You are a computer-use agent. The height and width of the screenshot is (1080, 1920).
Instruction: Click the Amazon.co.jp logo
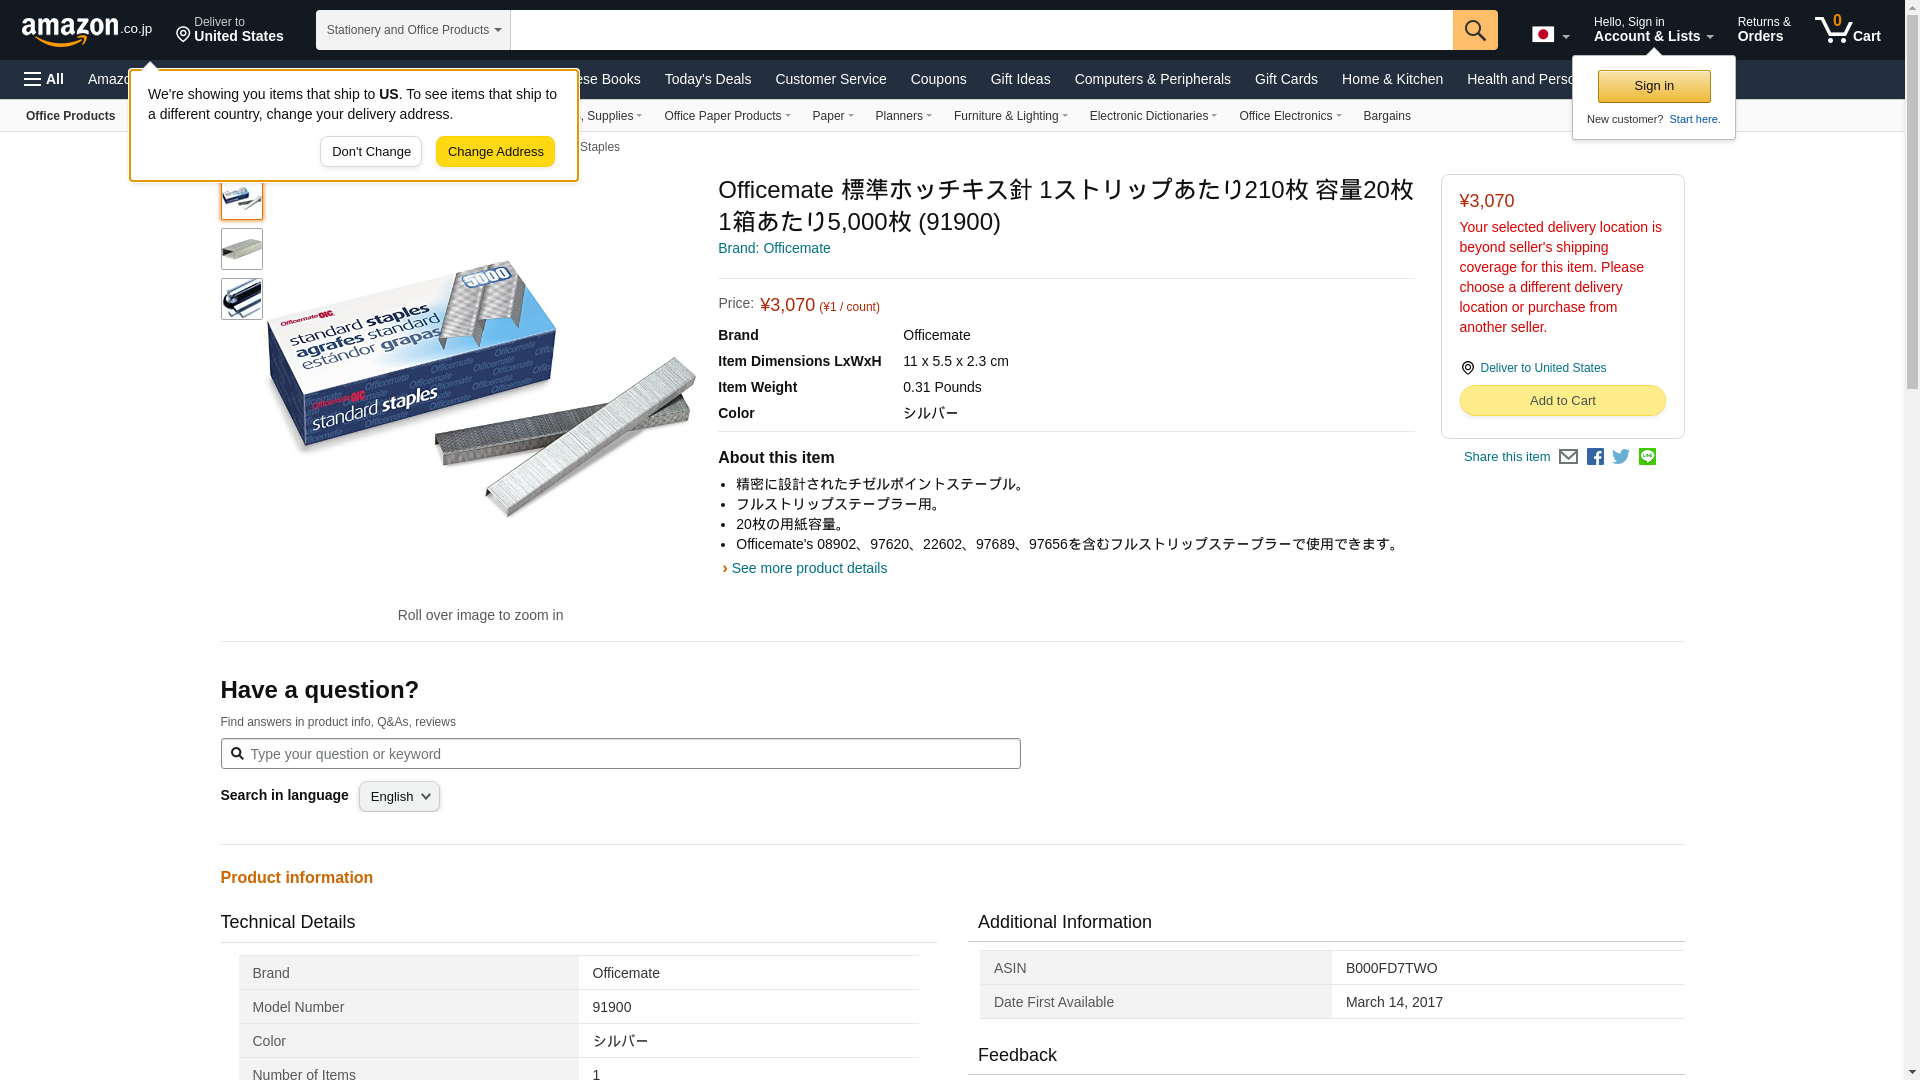(x=86, y=31)
